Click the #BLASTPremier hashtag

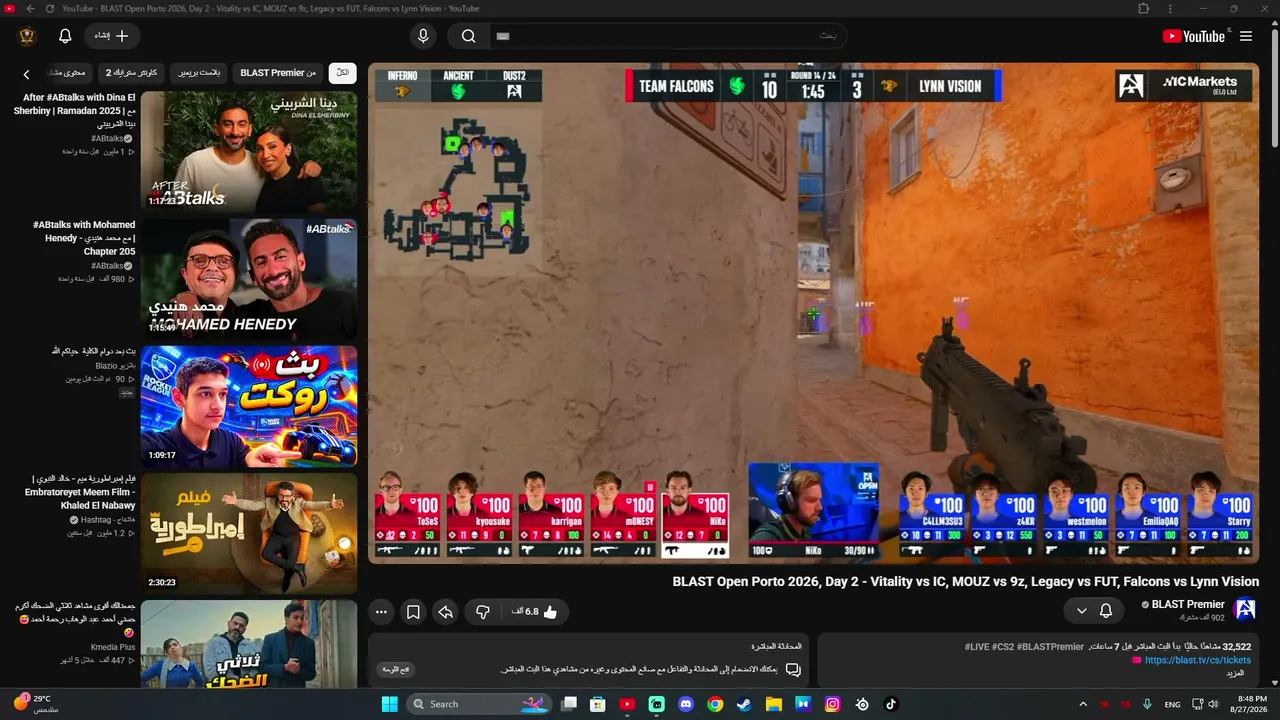(x=1050, y=647)
